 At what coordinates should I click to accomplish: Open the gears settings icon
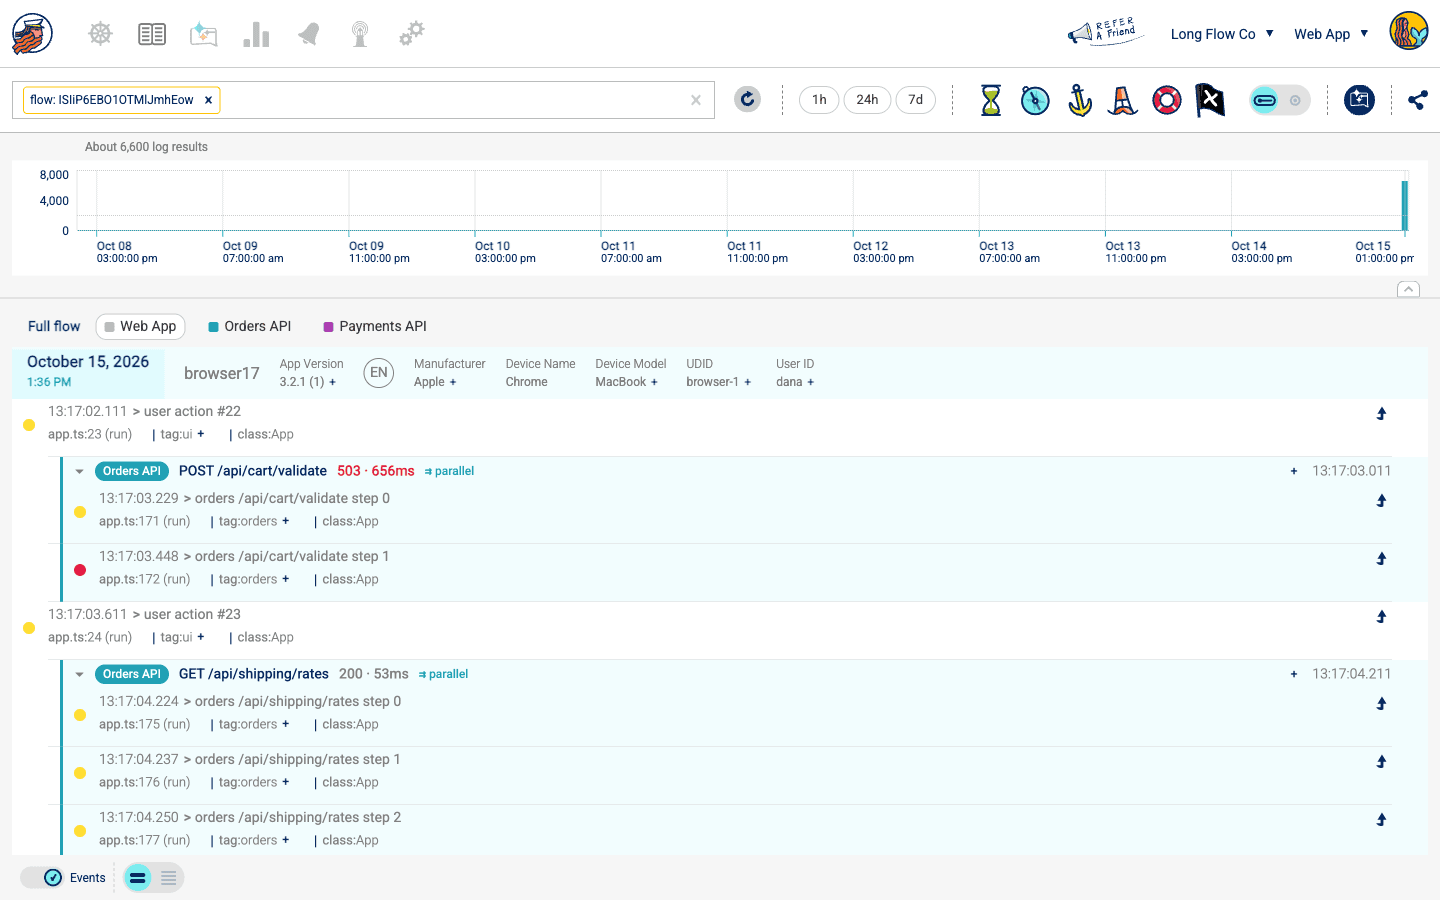[412, 34]
